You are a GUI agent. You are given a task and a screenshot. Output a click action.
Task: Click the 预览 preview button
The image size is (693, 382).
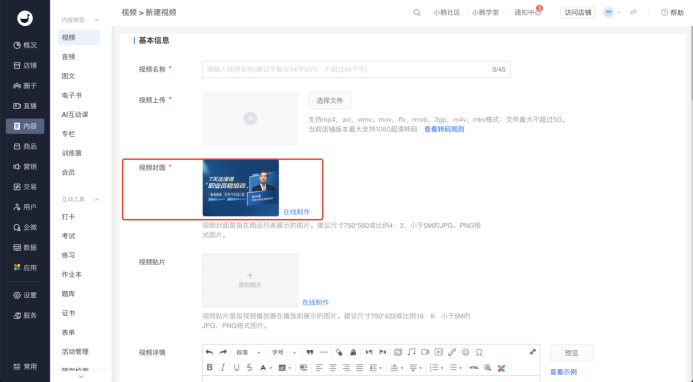click(571, 353)
